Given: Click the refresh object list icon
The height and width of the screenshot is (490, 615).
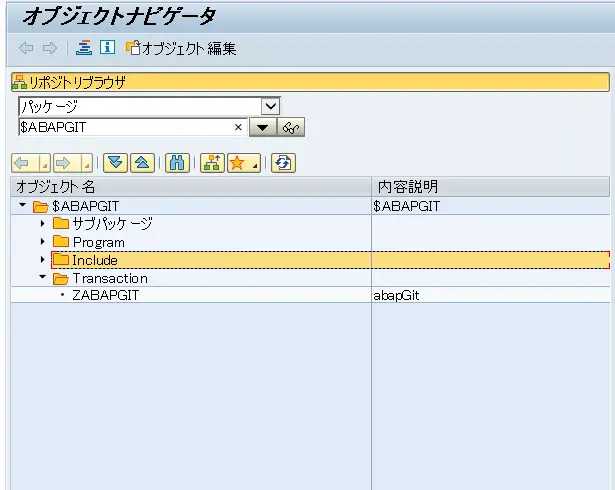Looking at the screenshot, I should pos(283,163).
